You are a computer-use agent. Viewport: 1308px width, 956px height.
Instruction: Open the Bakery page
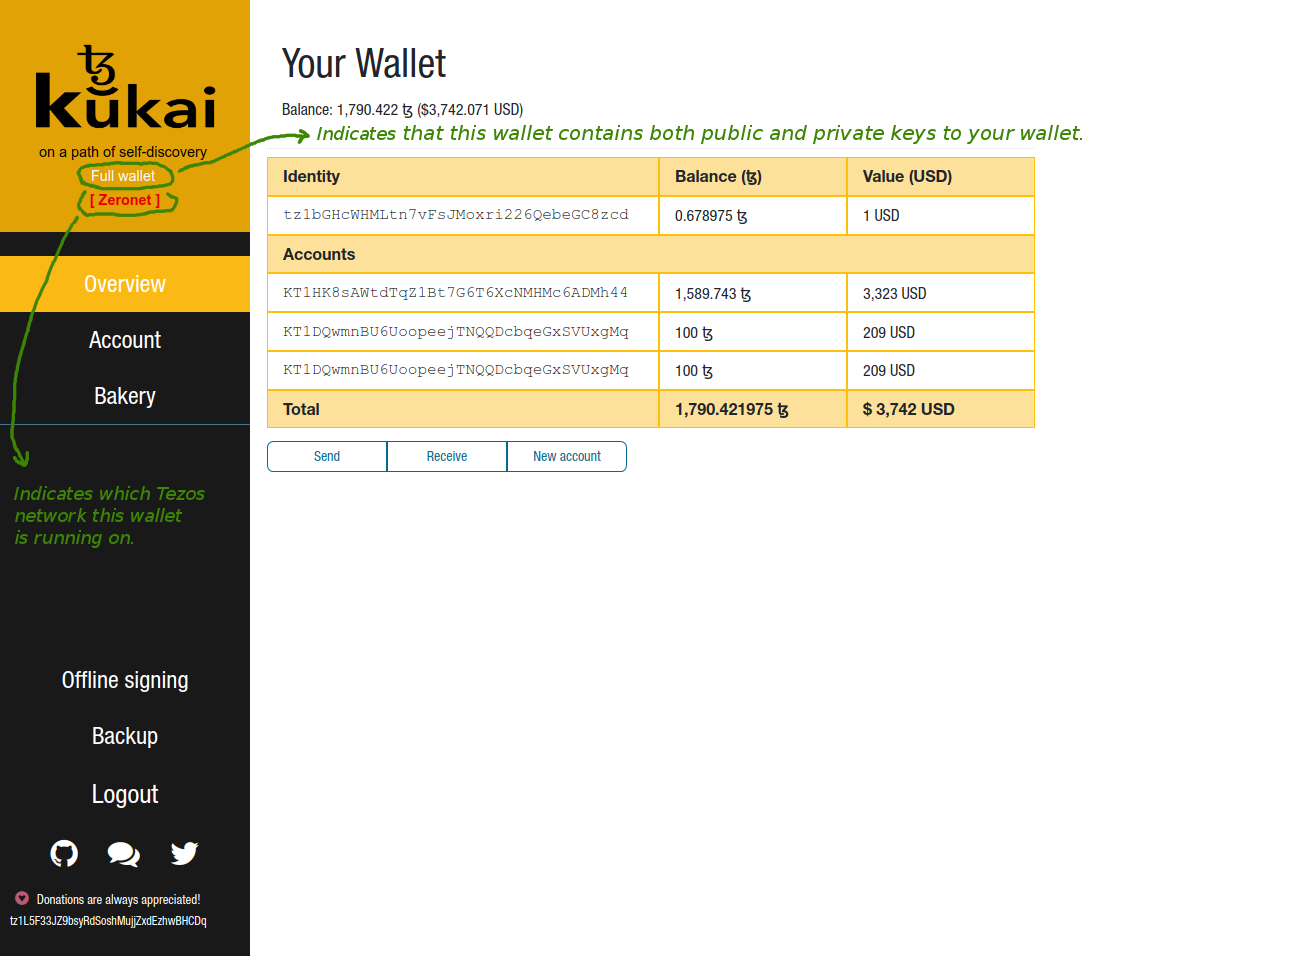(125, 396)
